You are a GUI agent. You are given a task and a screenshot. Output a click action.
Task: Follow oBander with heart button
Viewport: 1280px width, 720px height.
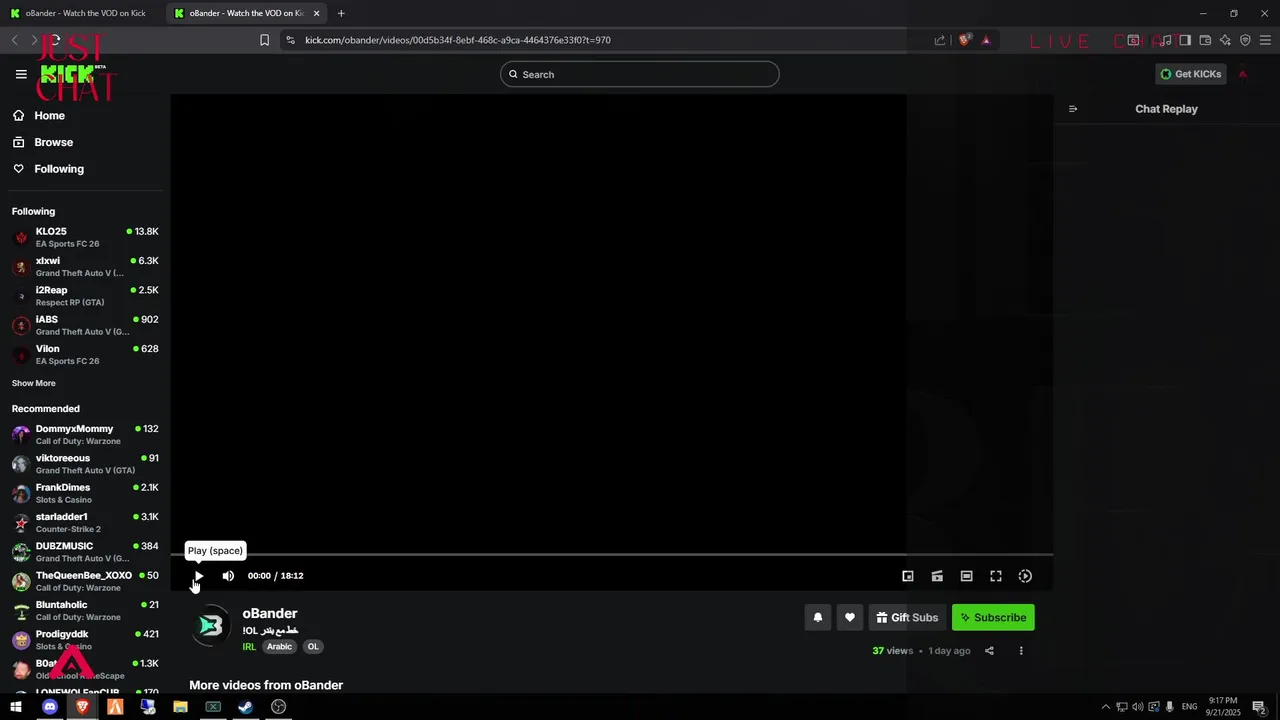(x=850, y=618)
